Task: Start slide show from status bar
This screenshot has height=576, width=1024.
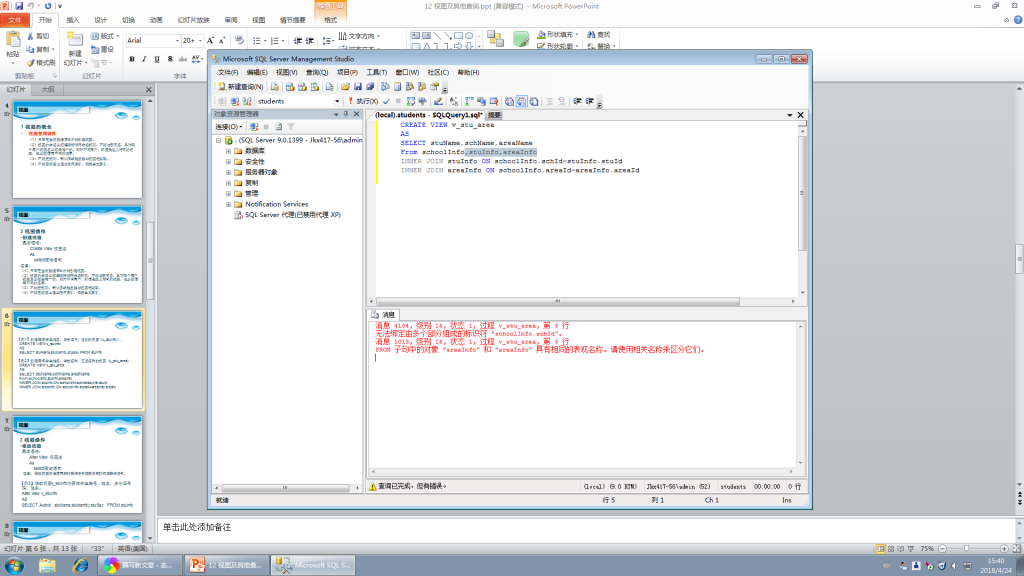Action: point(911,549)
